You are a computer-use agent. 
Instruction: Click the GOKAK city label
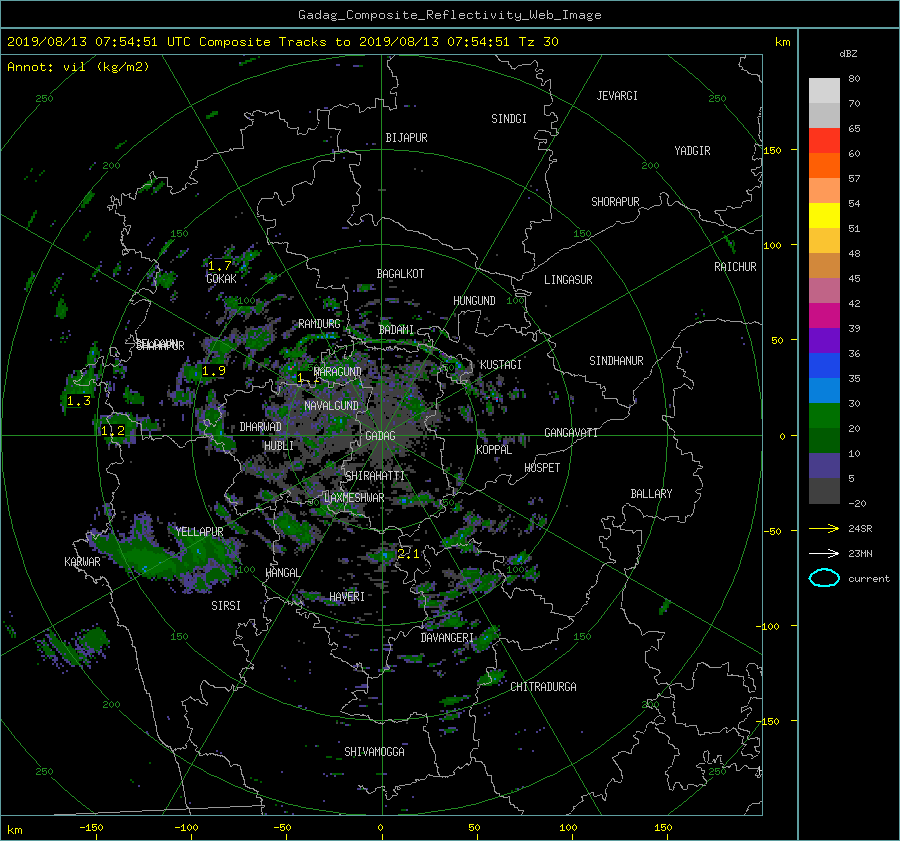point(222,279)
